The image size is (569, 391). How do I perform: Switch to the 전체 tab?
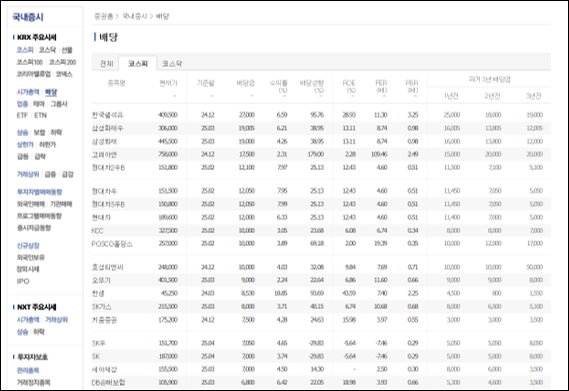(x=106, y=64)
